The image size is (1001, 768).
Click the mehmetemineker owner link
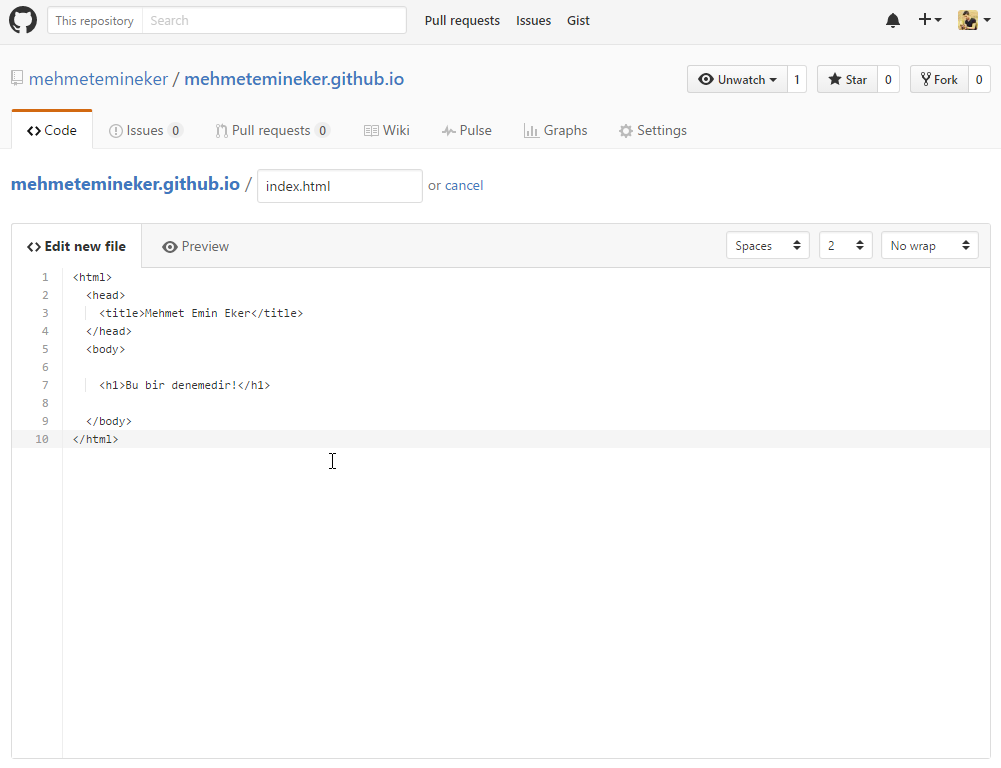[x=98, y=79]
